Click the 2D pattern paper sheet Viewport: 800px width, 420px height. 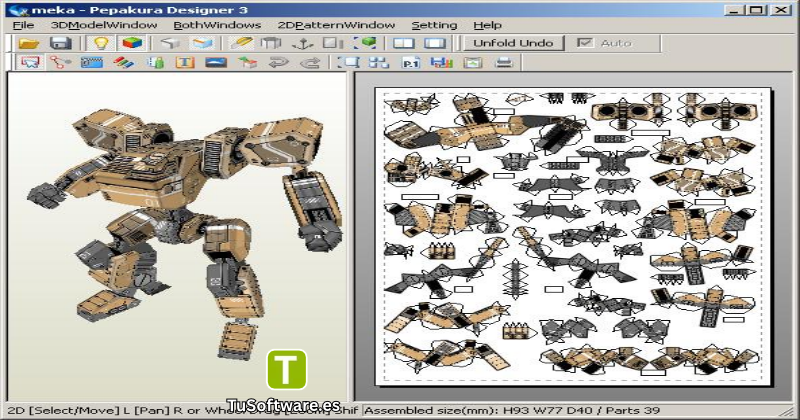pyautogui.click(x=573, y=236)
